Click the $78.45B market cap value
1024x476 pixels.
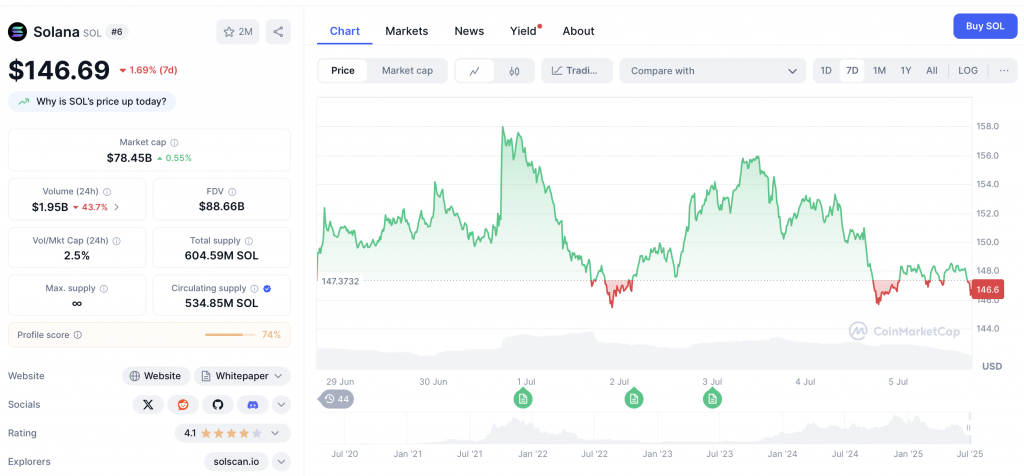pyautogui.click(x=129, y=158)
